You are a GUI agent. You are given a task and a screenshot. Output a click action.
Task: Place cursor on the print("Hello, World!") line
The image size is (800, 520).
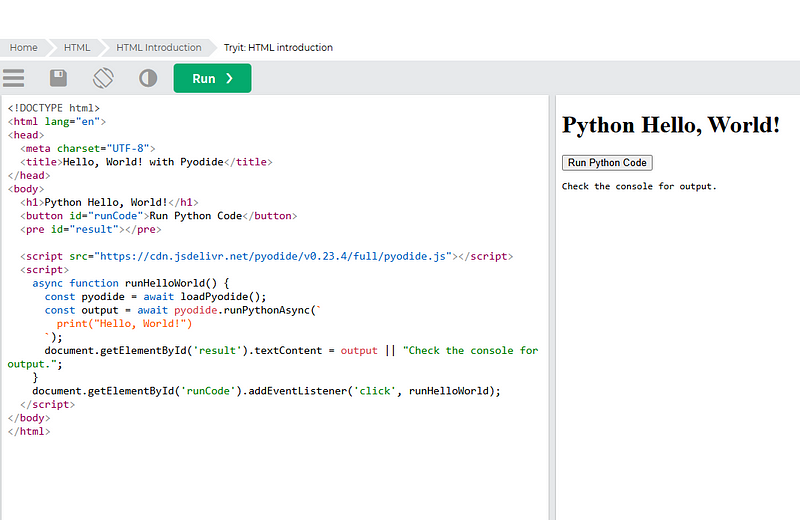(124, 323)
